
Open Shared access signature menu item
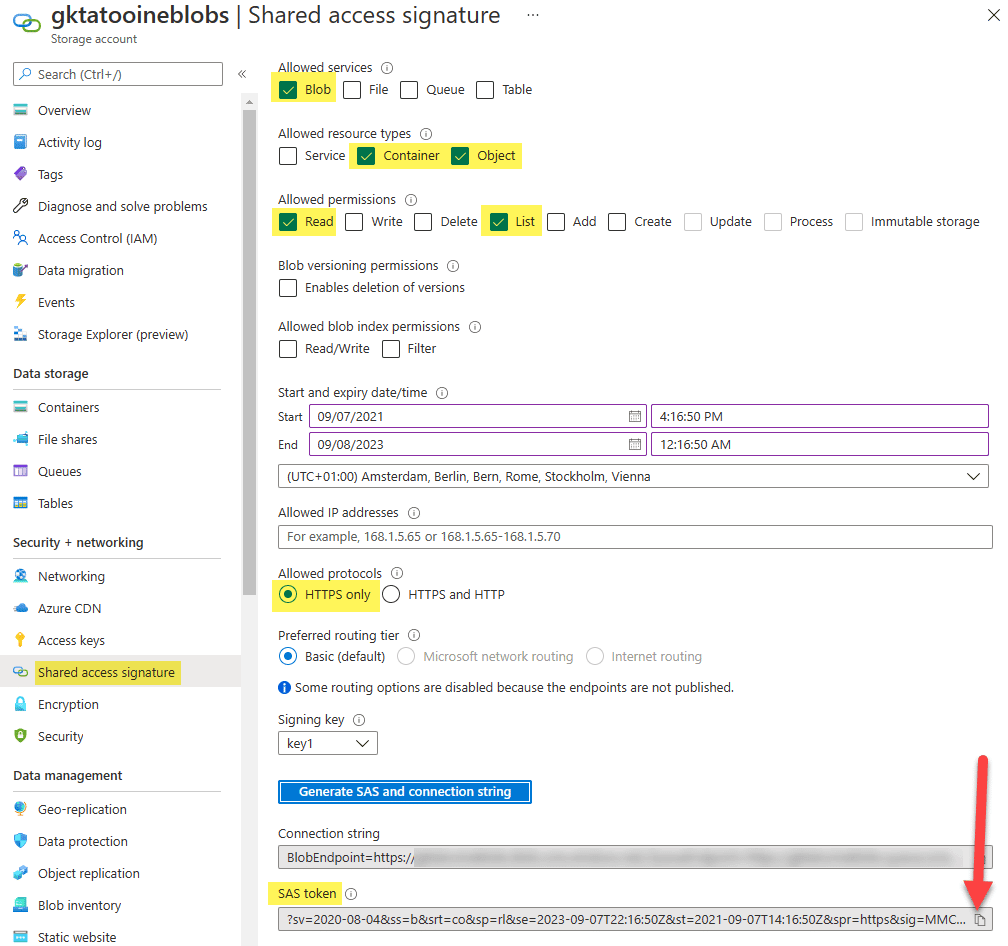point(106,672)
